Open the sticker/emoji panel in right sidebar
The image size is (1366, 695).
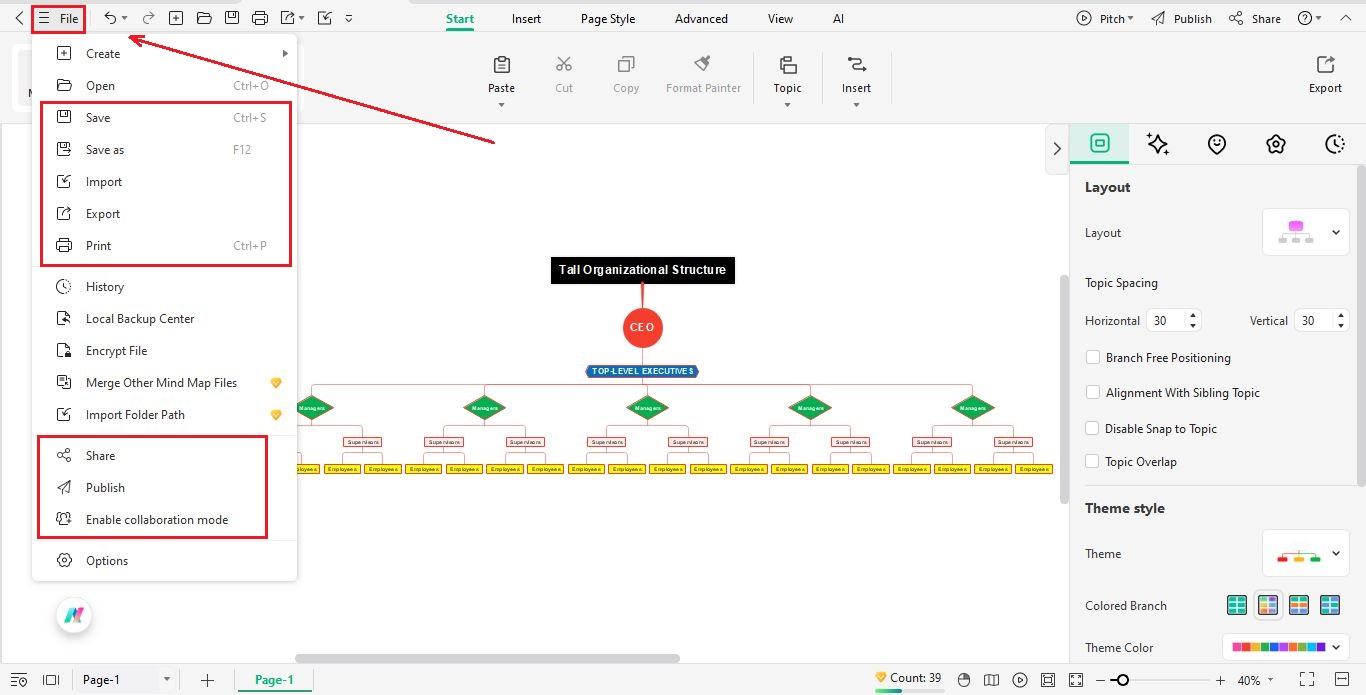(1217, 144)
